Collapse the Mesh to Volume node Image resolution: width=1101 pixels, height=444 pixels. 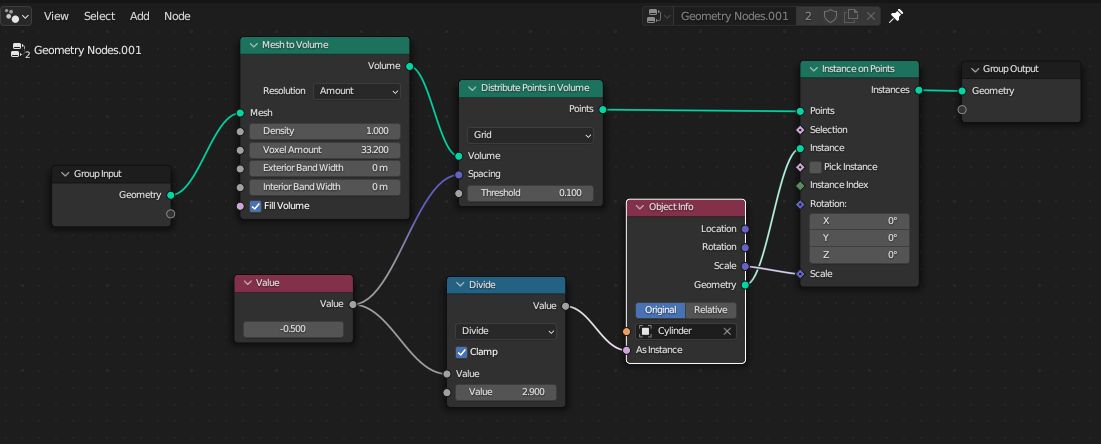[253, 45]
